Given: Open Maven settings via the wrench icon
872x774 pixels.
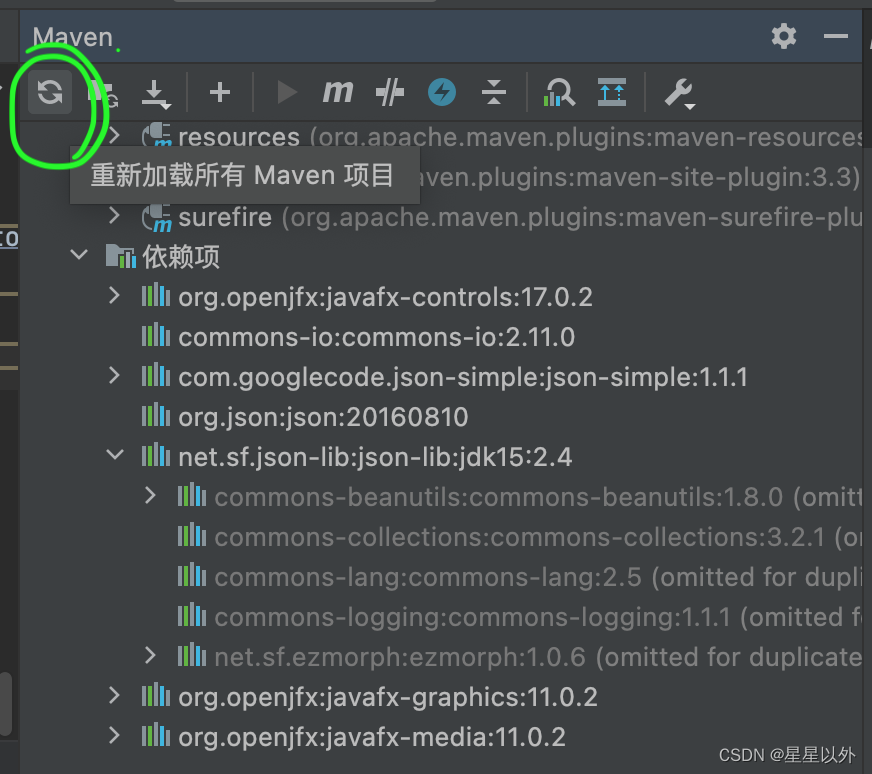Looking at the screenshot, I should (x=679, y=92).
